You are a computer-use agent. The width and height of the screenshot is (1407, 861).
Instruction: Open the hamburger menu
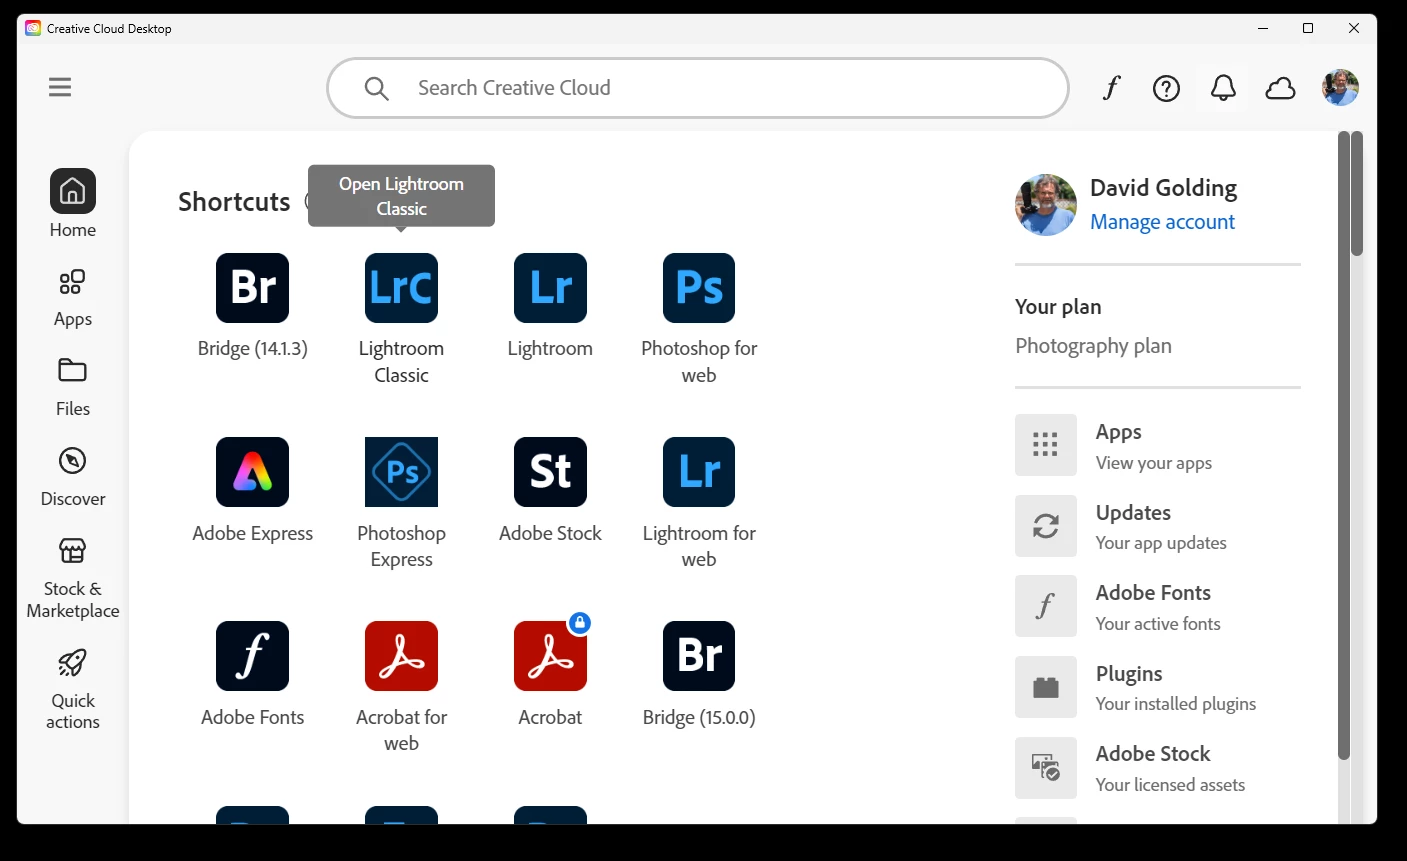click(60, 87)
